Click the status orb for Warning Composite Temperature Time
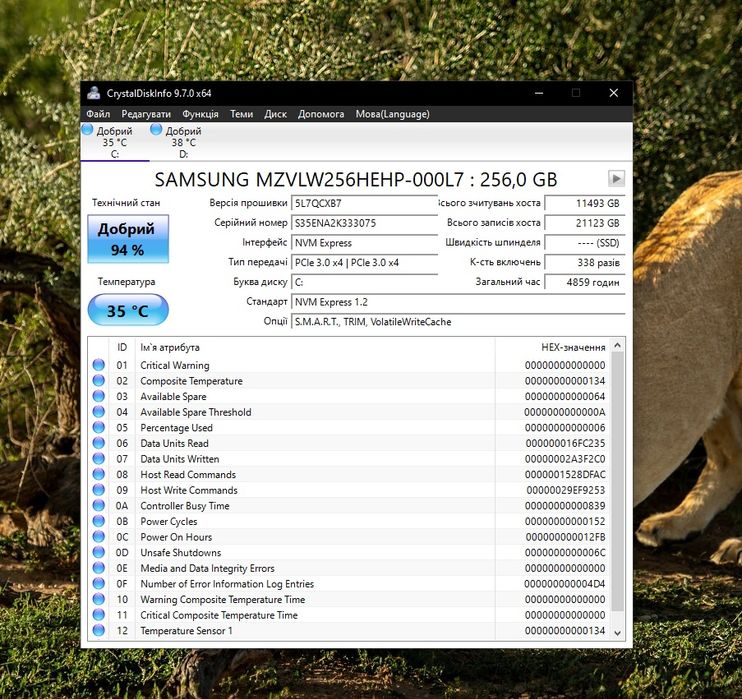 pos(98,599)
